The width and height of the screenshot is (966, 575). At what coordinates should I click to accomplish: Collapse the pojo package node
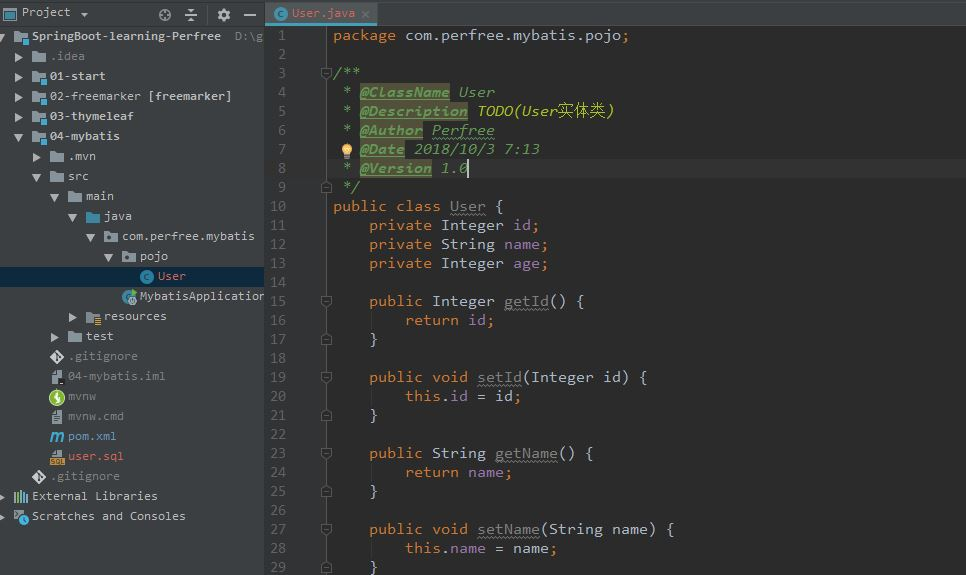[109, 256]
